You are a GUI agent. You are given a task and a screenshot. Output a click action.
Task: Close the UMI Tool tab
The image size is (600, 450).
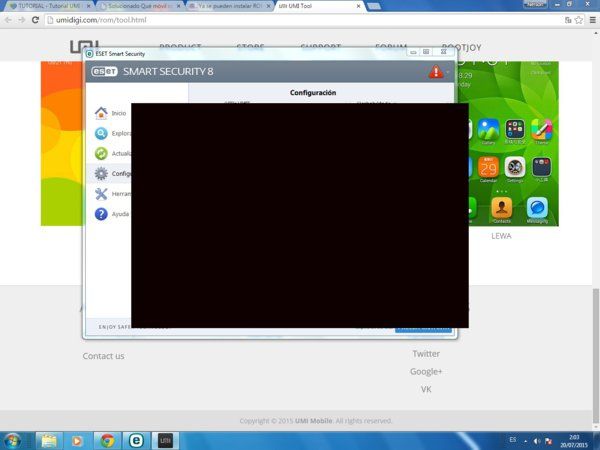coord(358,6)
